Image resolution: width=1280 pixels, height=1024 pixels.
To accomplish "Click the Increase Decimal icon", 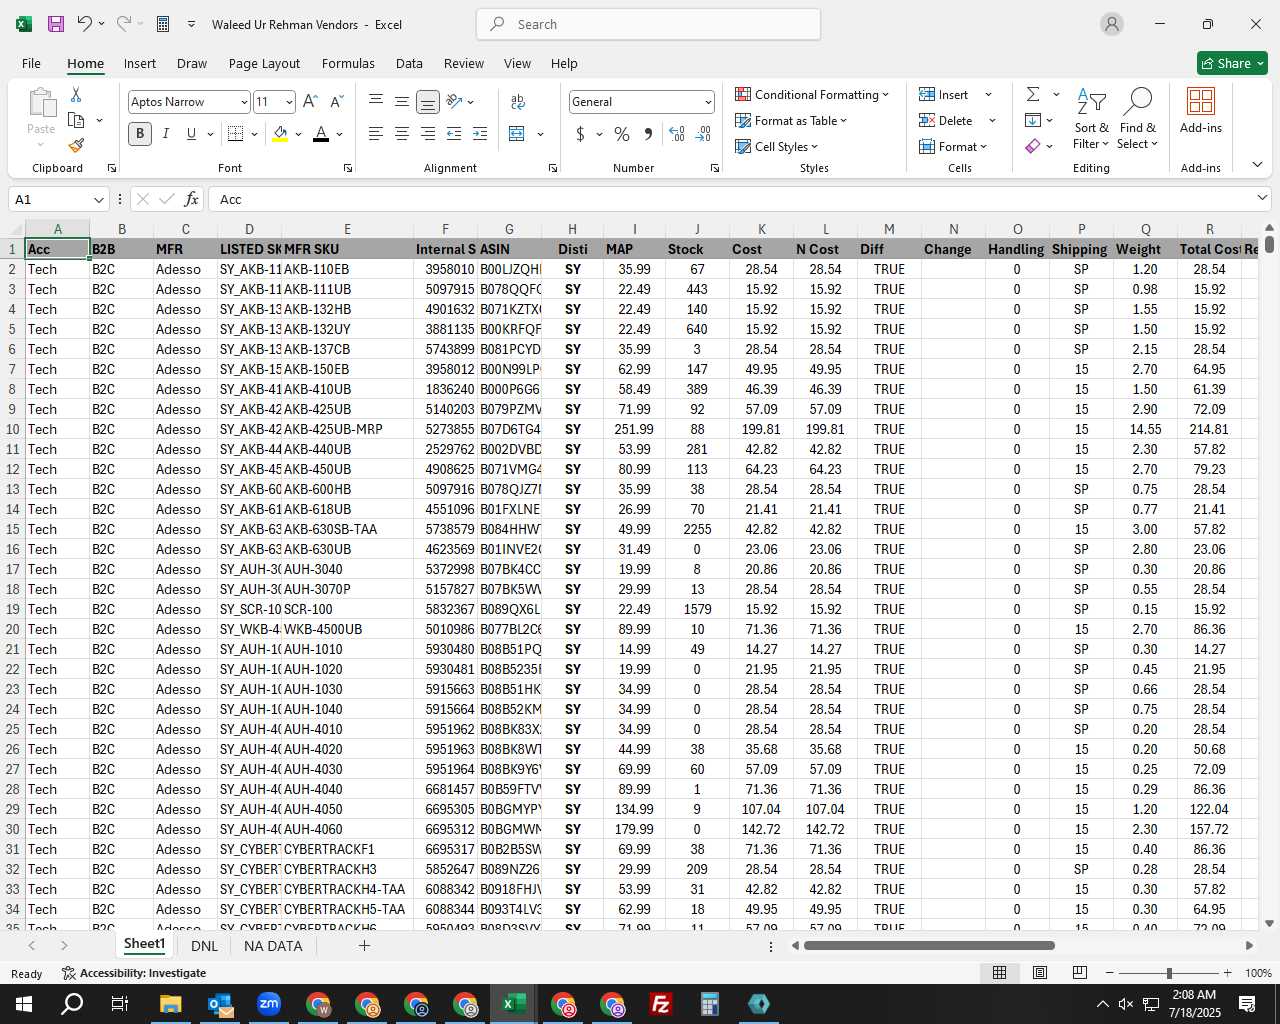I will 677,133.
